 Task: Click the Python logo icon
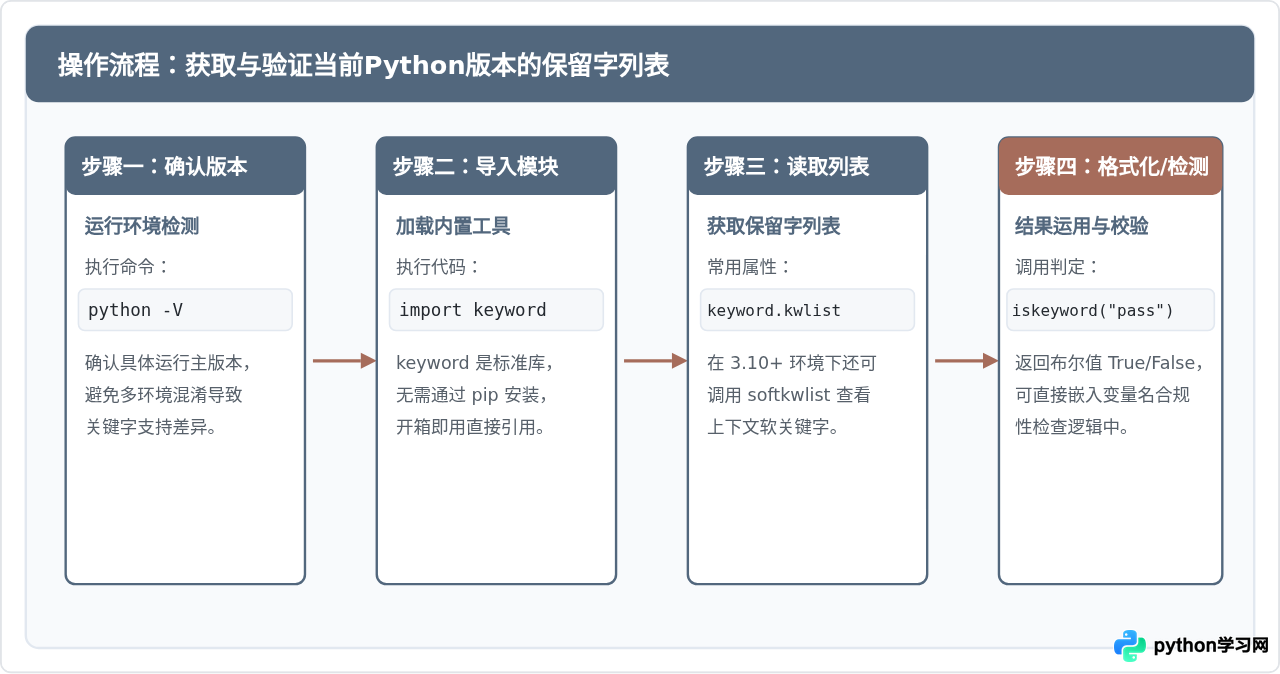tap(1130, 645)
